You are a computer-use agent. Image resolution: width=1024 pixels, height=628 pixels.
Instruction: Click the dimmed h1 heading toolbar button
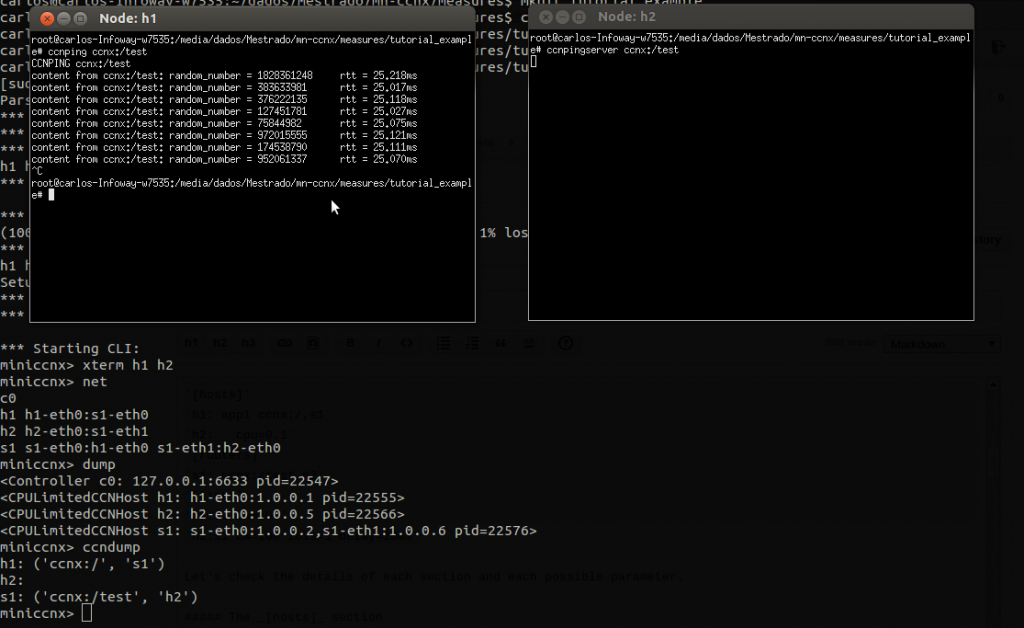(x=191, y=343)
